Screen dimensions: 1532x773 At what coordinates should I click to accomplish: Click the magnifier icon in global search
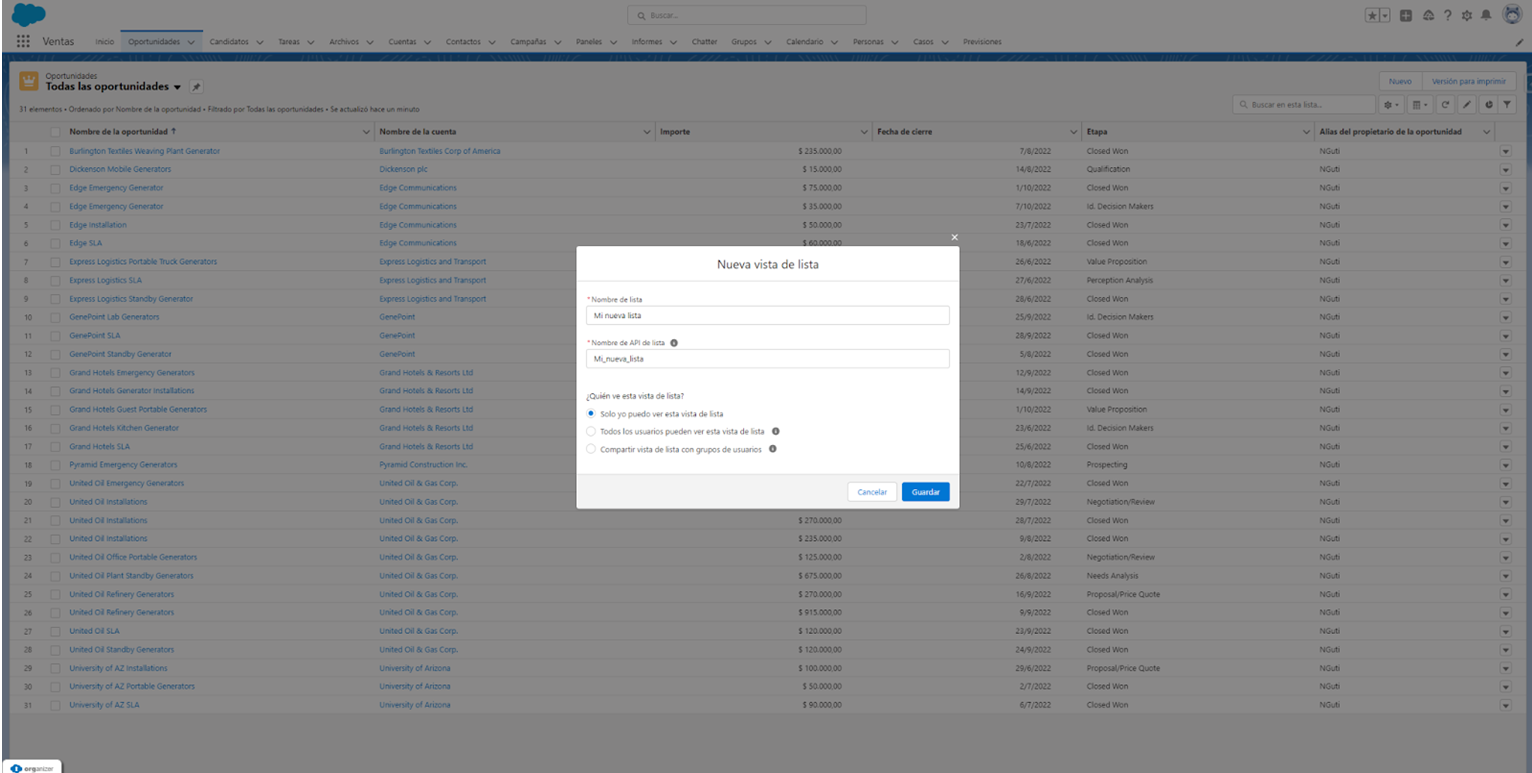pos(641,16)
